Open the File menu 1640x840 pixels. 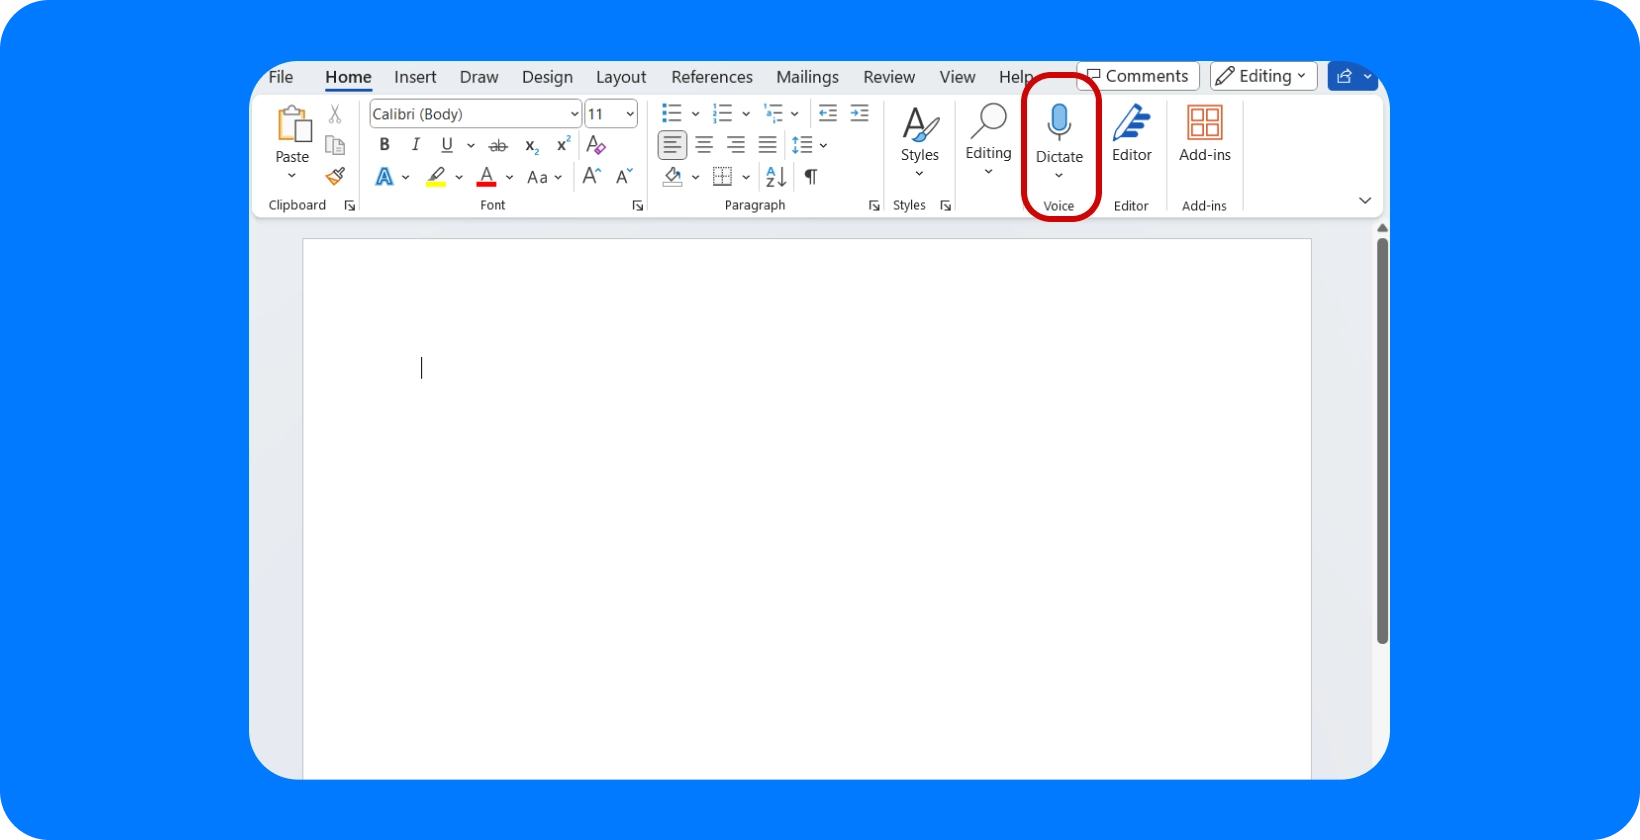point(281,77)
